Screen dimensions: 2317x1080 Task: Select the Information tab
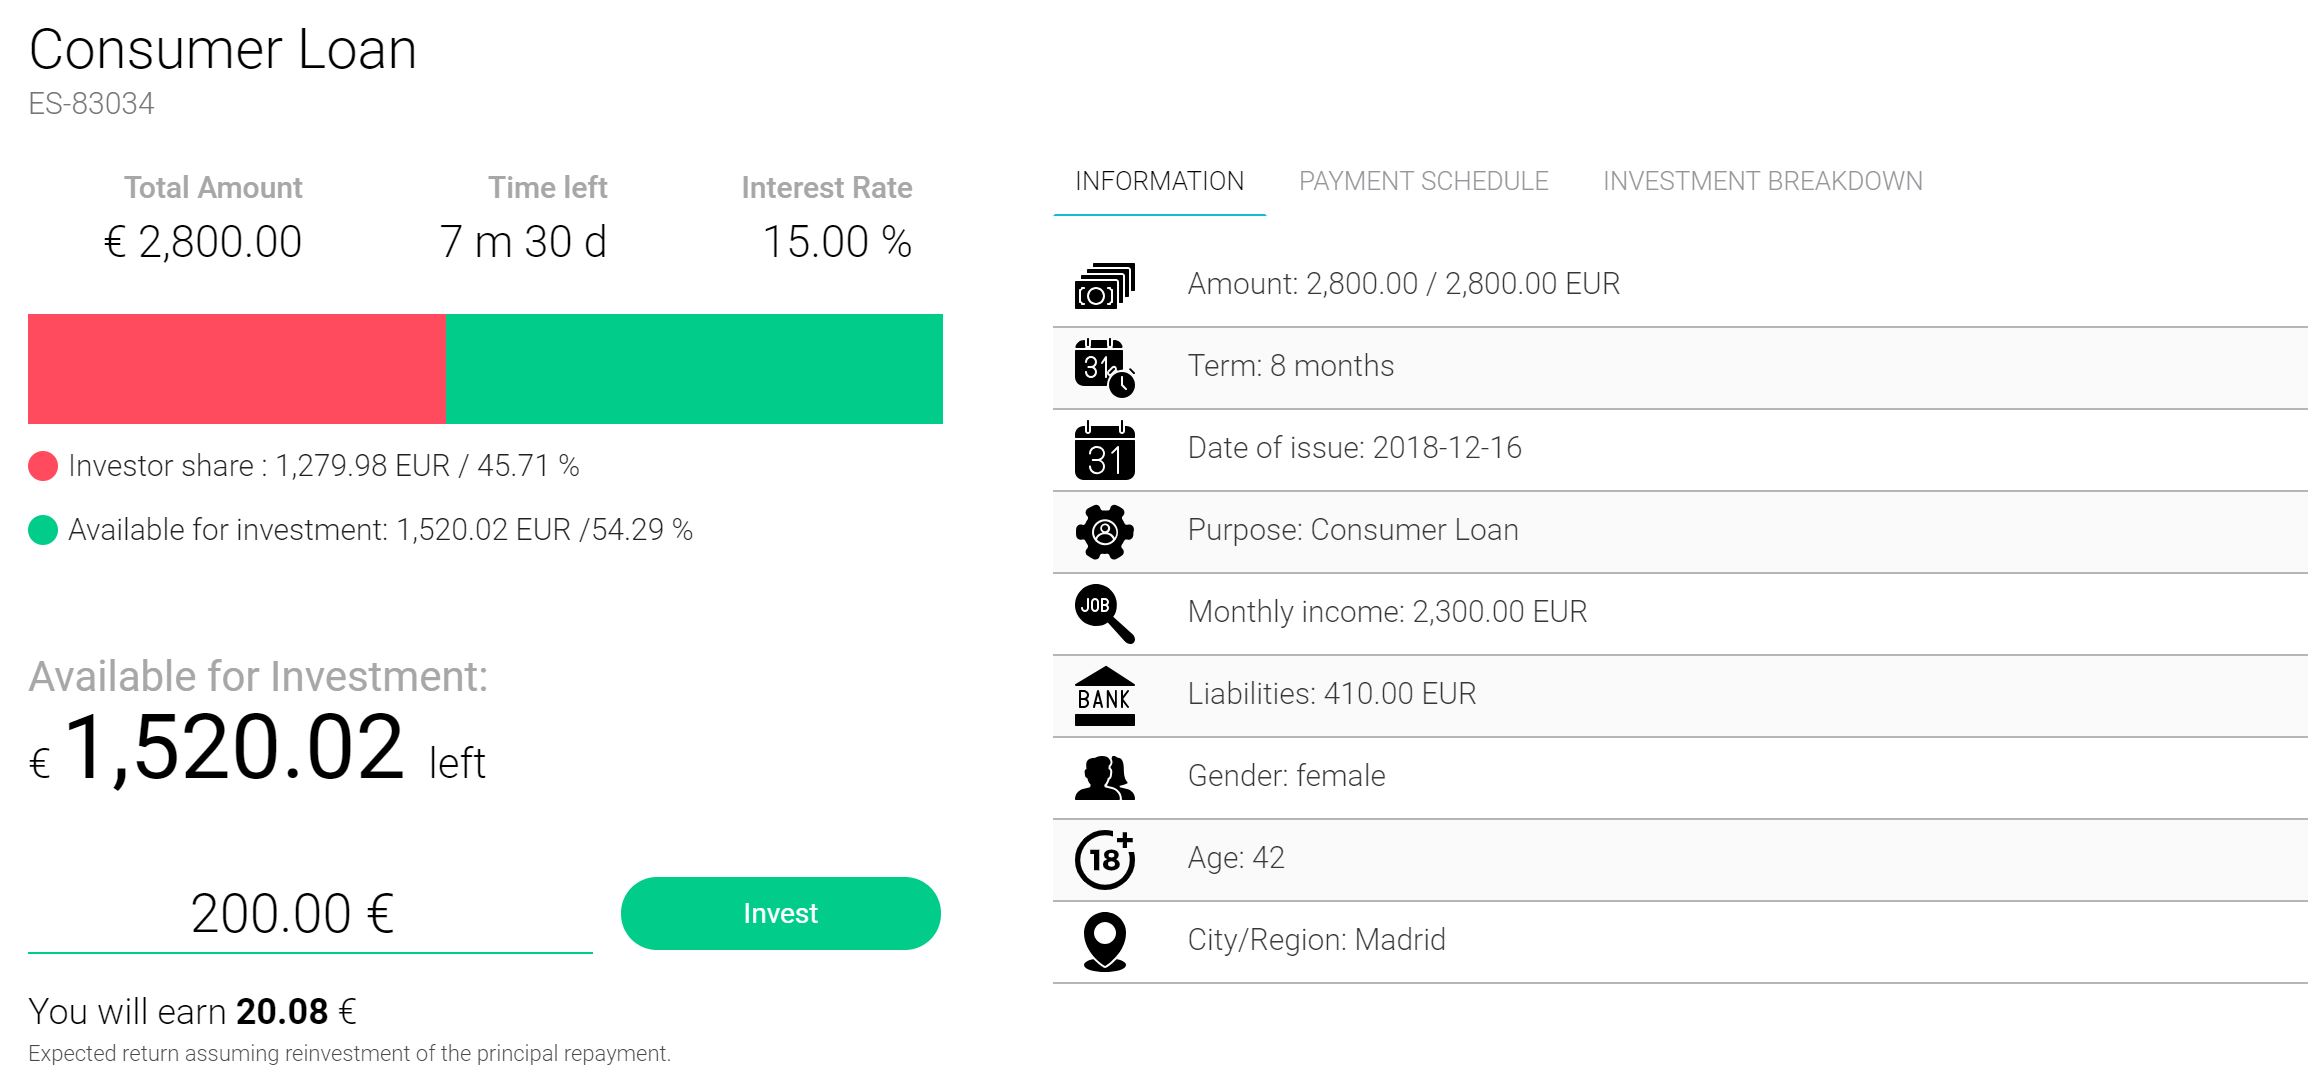pyautogui.click(x=1159, y=181)
